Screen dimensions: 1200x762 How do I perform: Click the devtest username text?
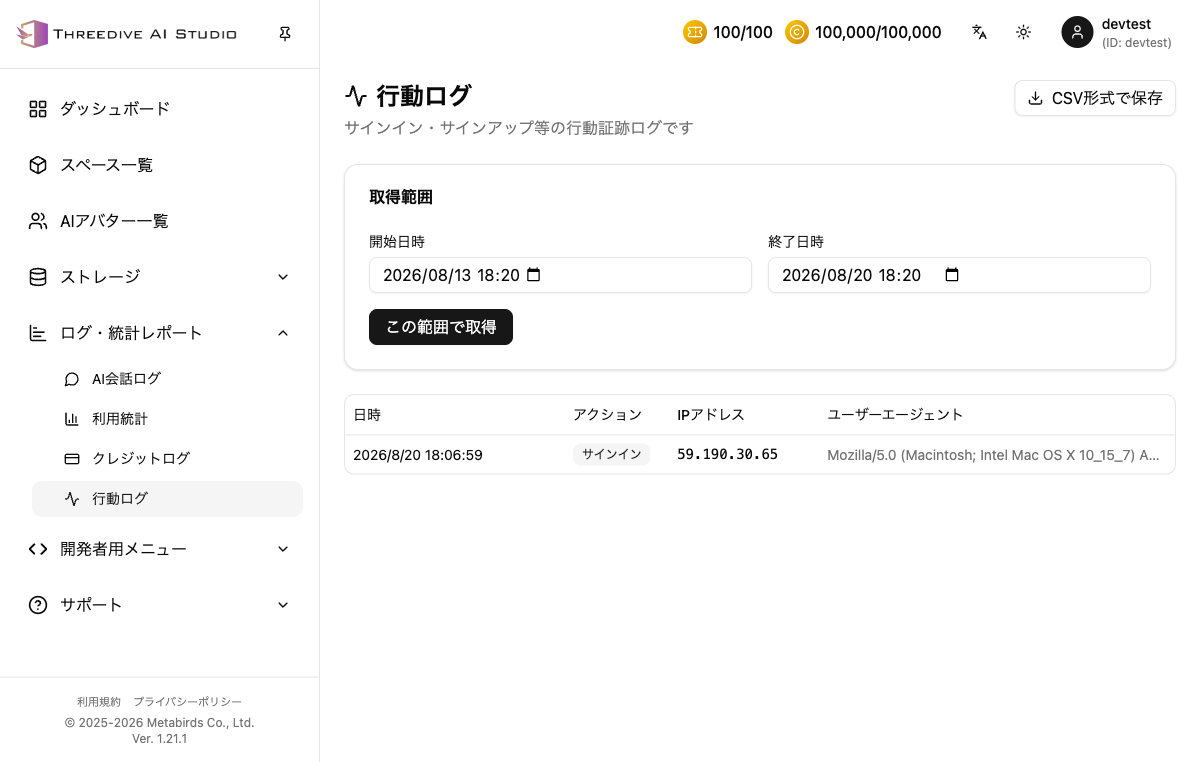(1126, 24)
